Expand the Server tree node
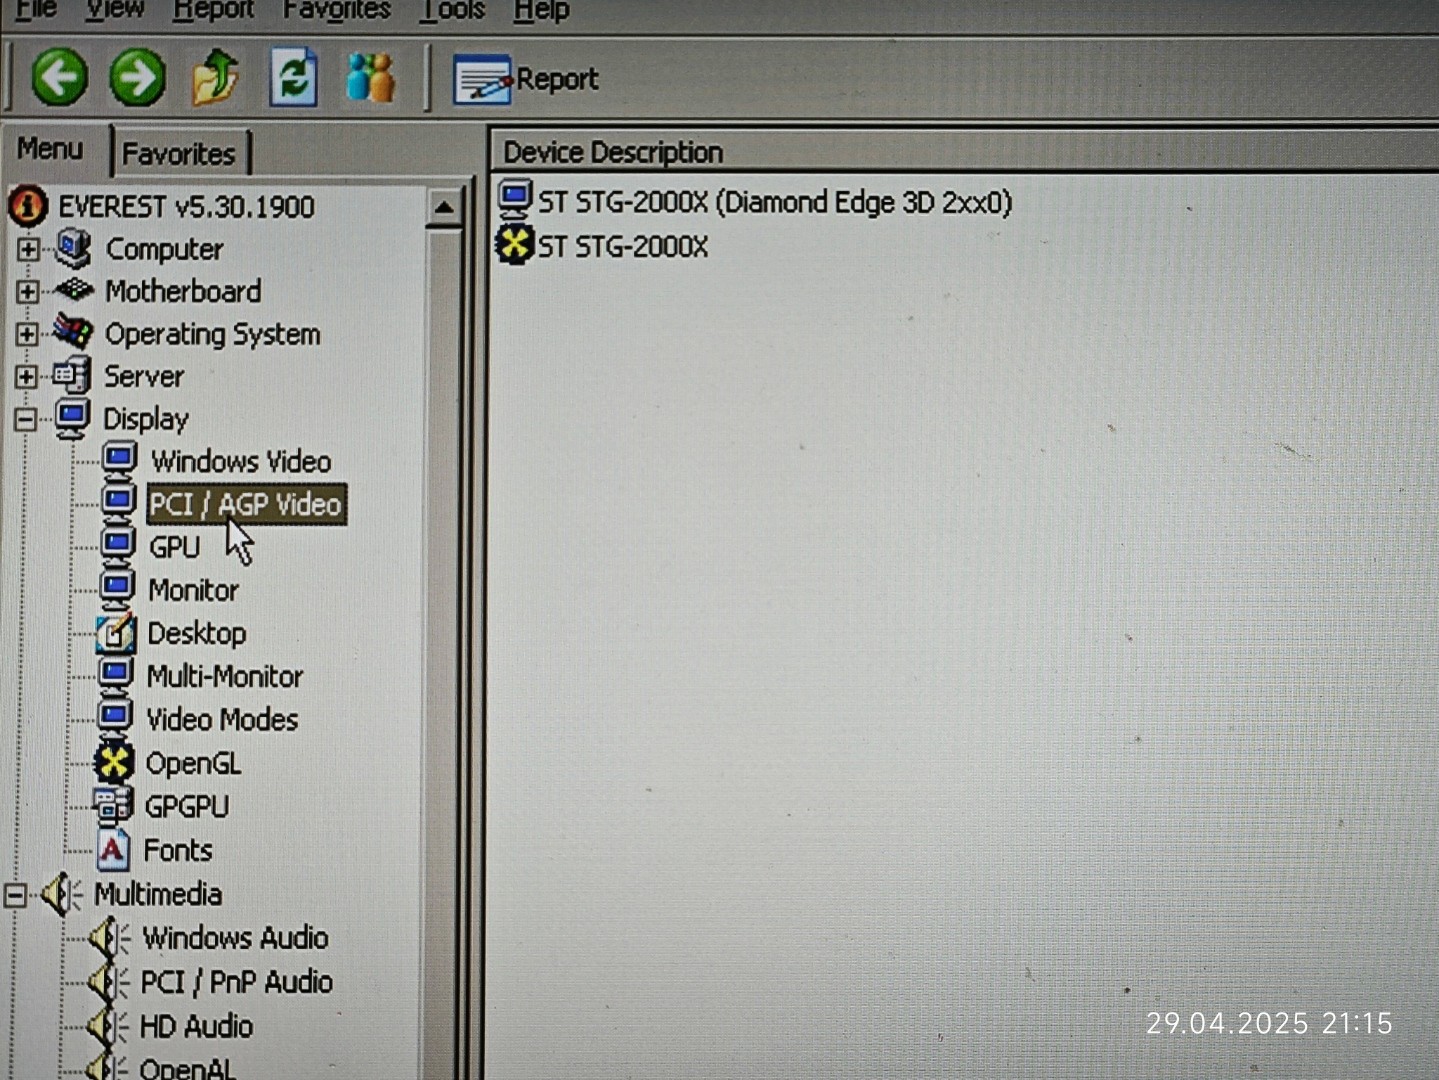 tap(26, 377)
